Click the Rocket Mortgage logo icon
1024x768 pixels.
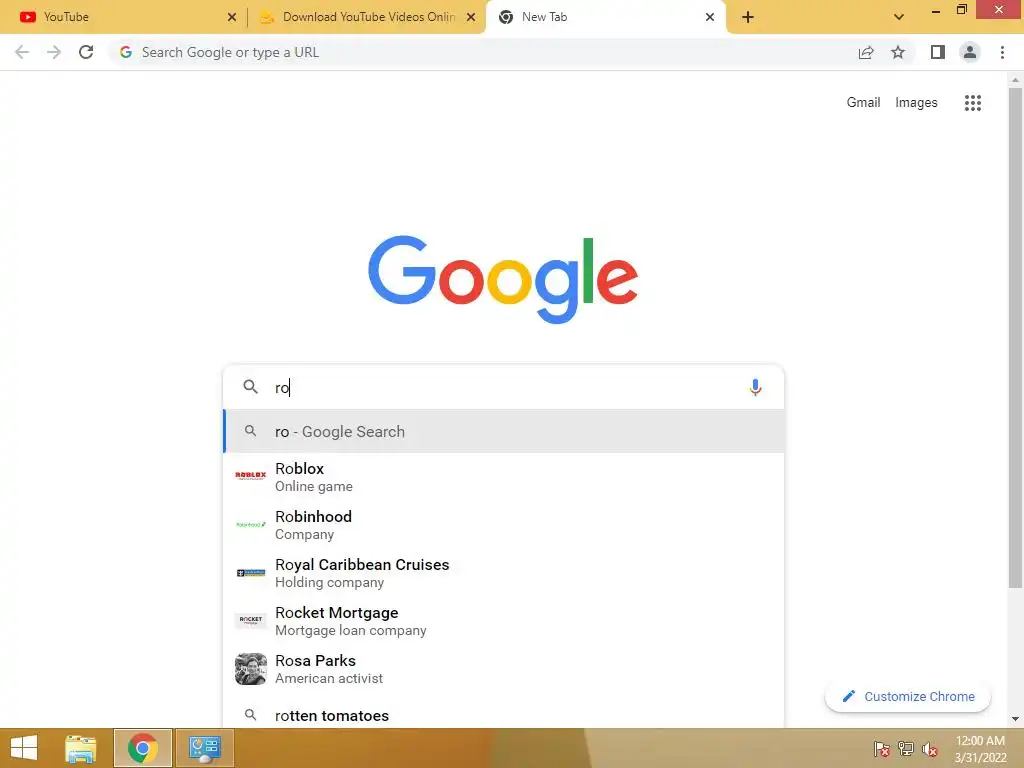pyautogui.click(x=251, y=620)
